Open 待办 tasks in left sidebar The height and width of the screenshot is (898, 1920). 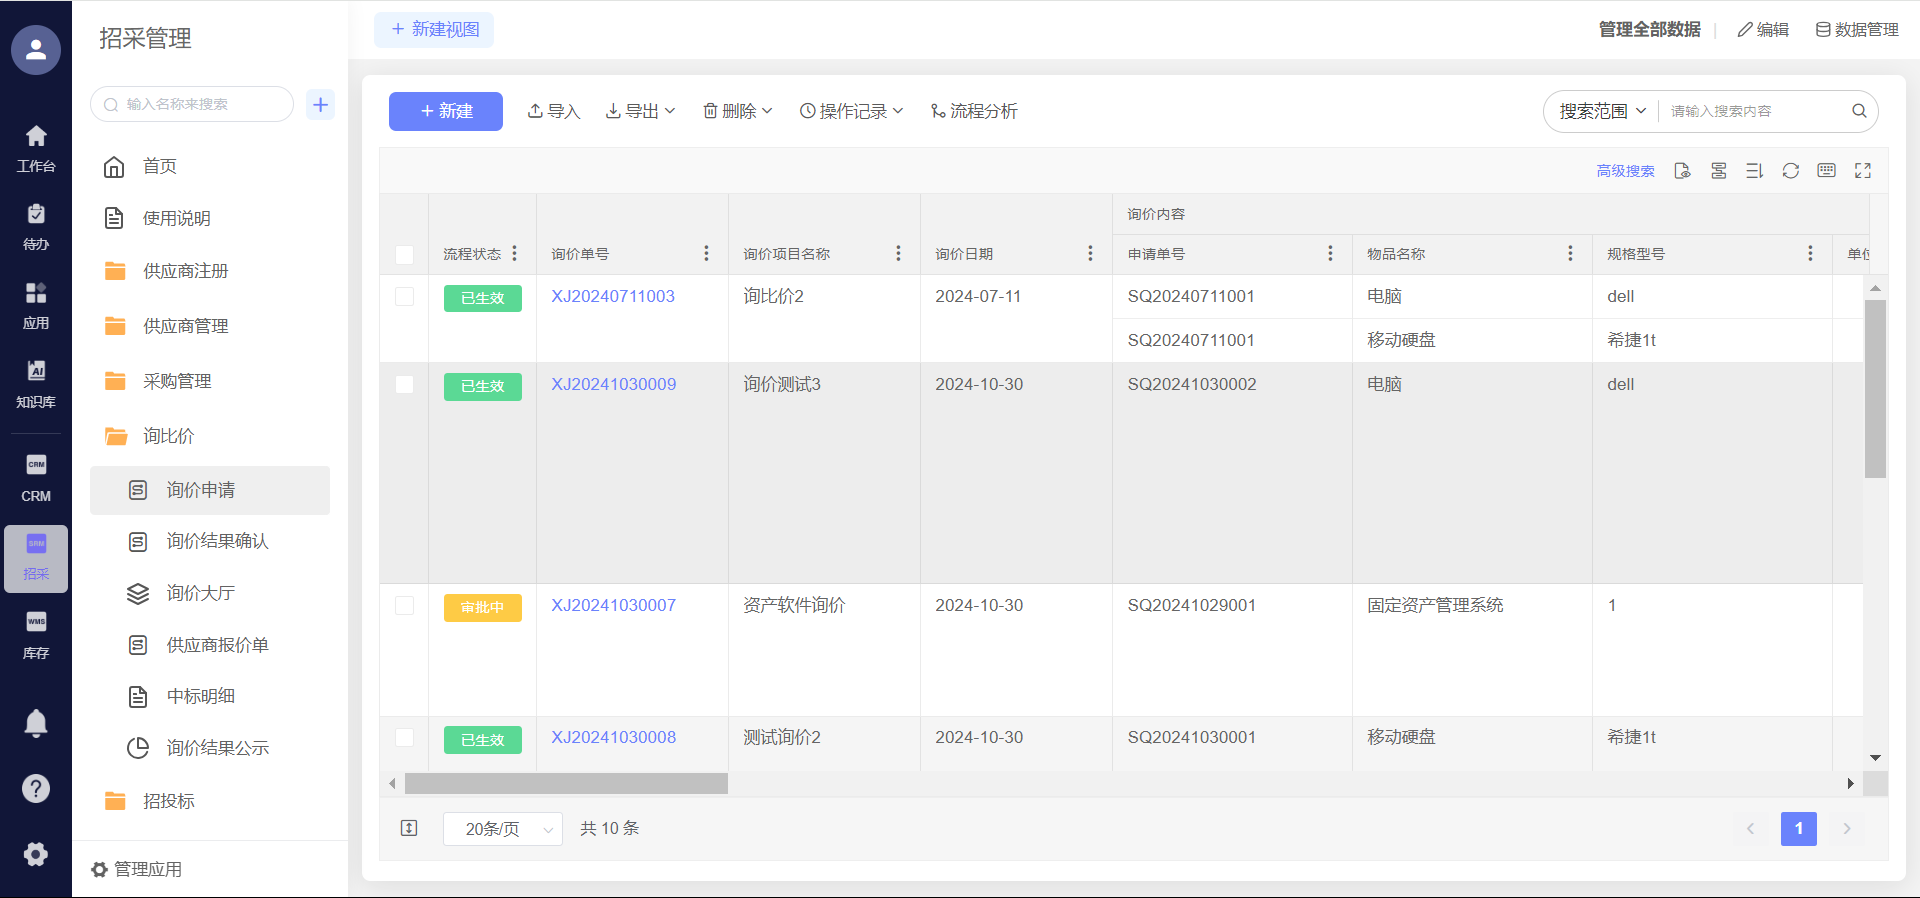[36, 227]
